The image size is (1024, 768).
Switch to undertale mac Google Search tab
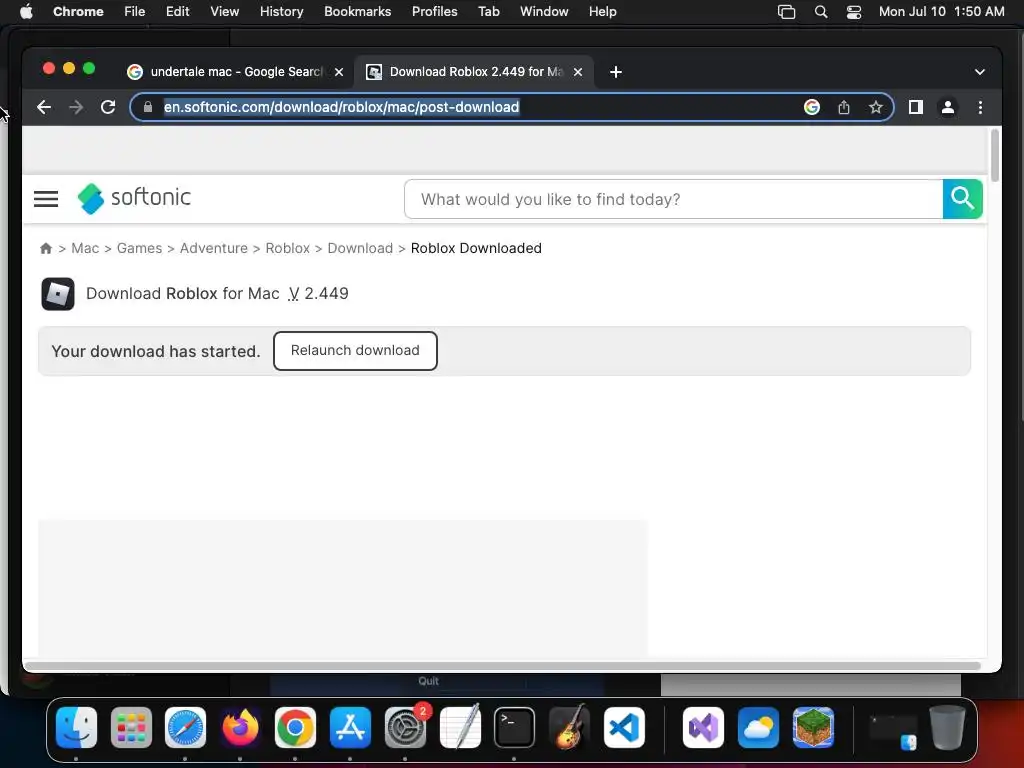tap(236, 72)
